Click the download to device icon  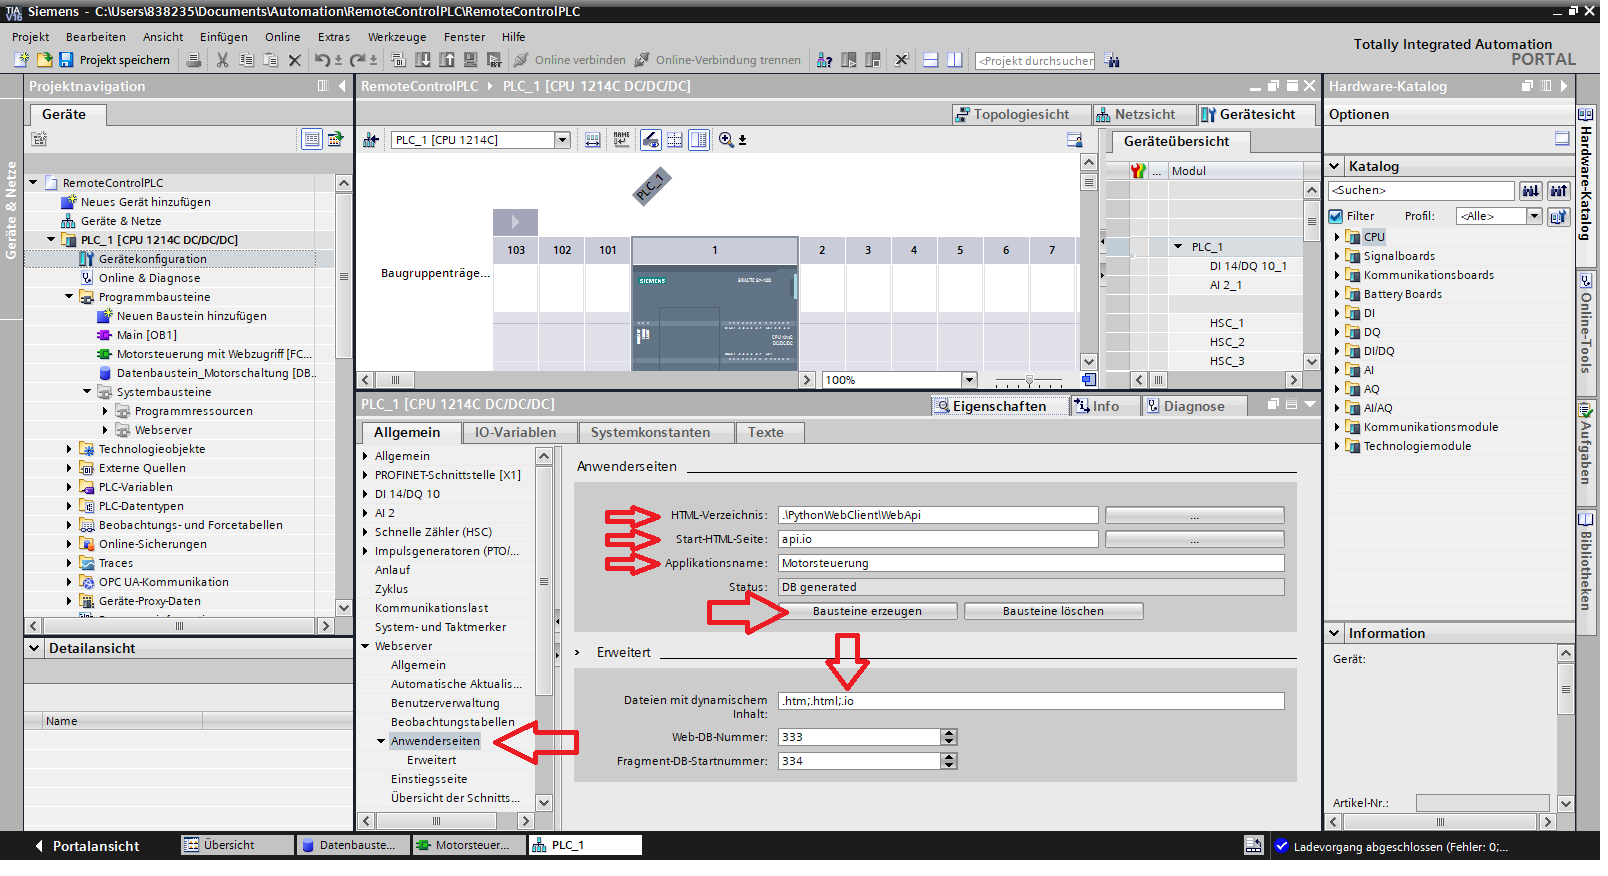tap(423, 60)
